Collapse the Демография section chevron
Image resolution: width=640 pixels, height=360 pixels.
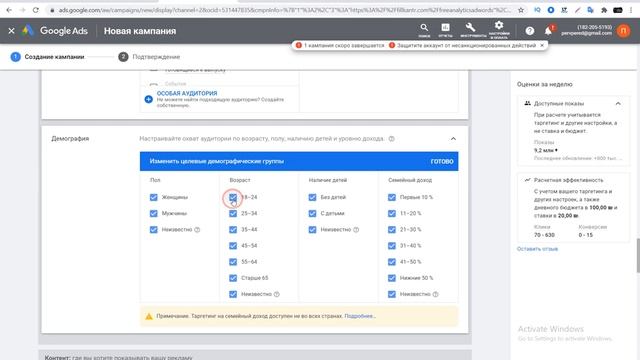point(453,139)
